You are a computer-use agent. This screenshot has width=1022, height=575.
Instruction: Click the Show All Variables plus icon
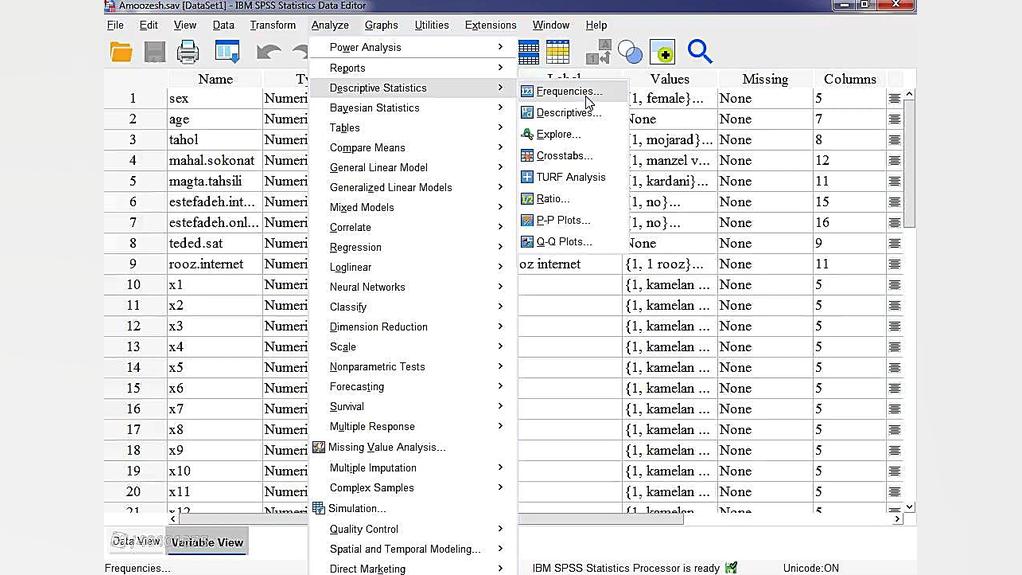(x=662, y=52)
